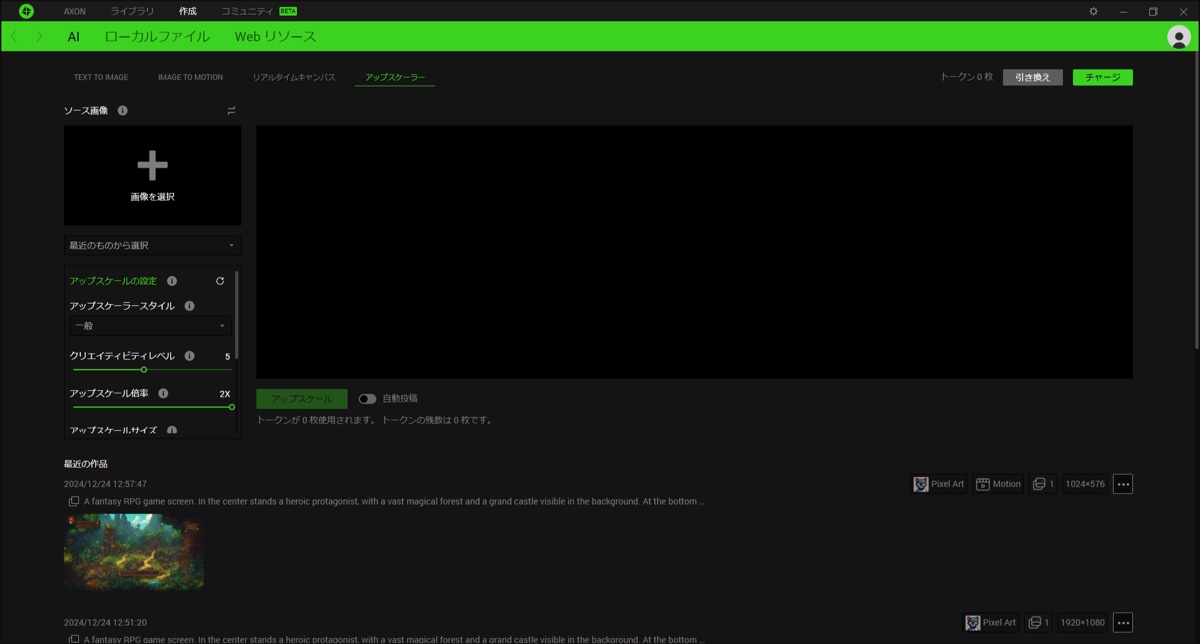The width and height of the screenshot is (1200, 644).
Task: Click the back navigation arrow
Action: [14, 37]
